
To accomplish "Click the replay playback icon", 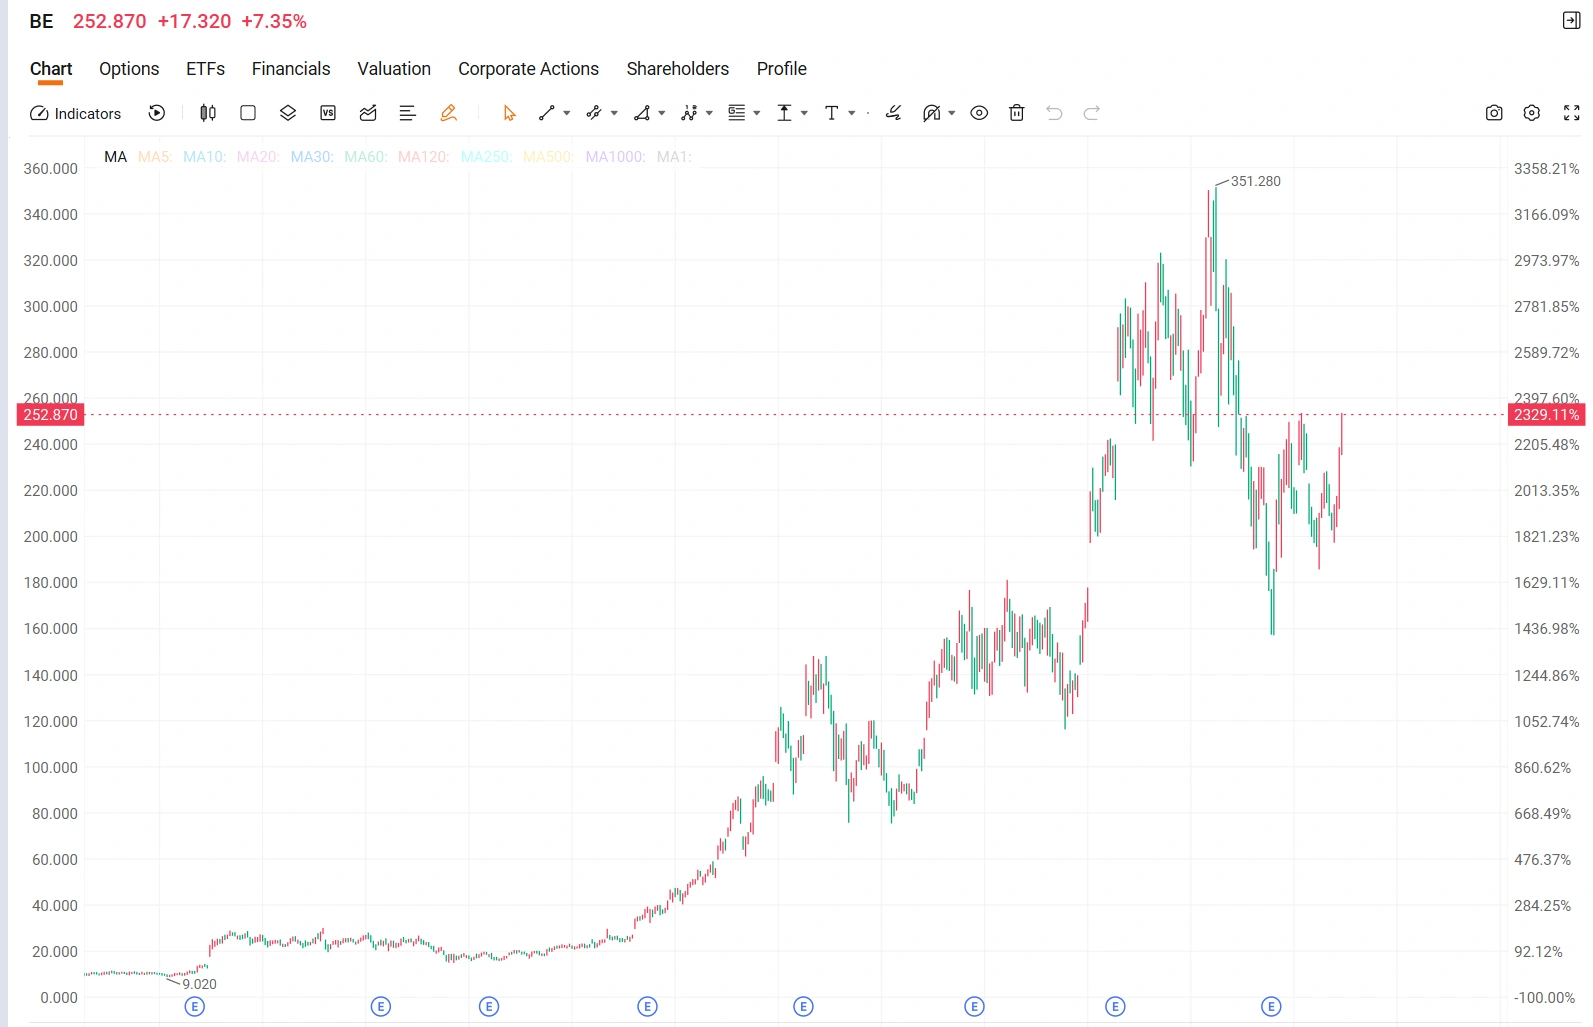I will point(157,113).
